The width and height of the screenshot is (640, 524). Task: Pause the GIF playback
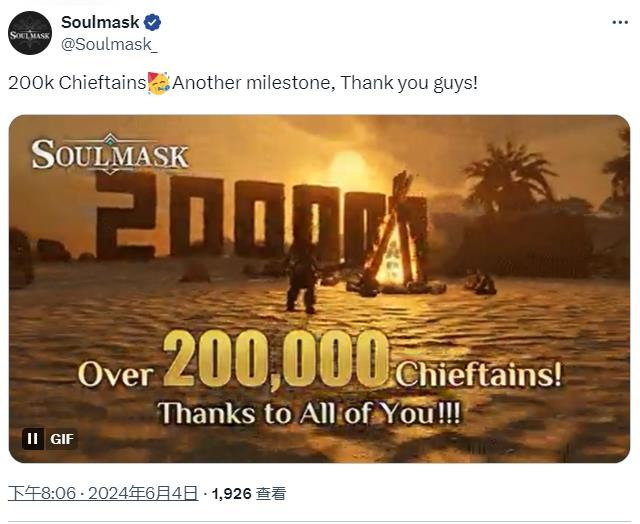point(33,438)
